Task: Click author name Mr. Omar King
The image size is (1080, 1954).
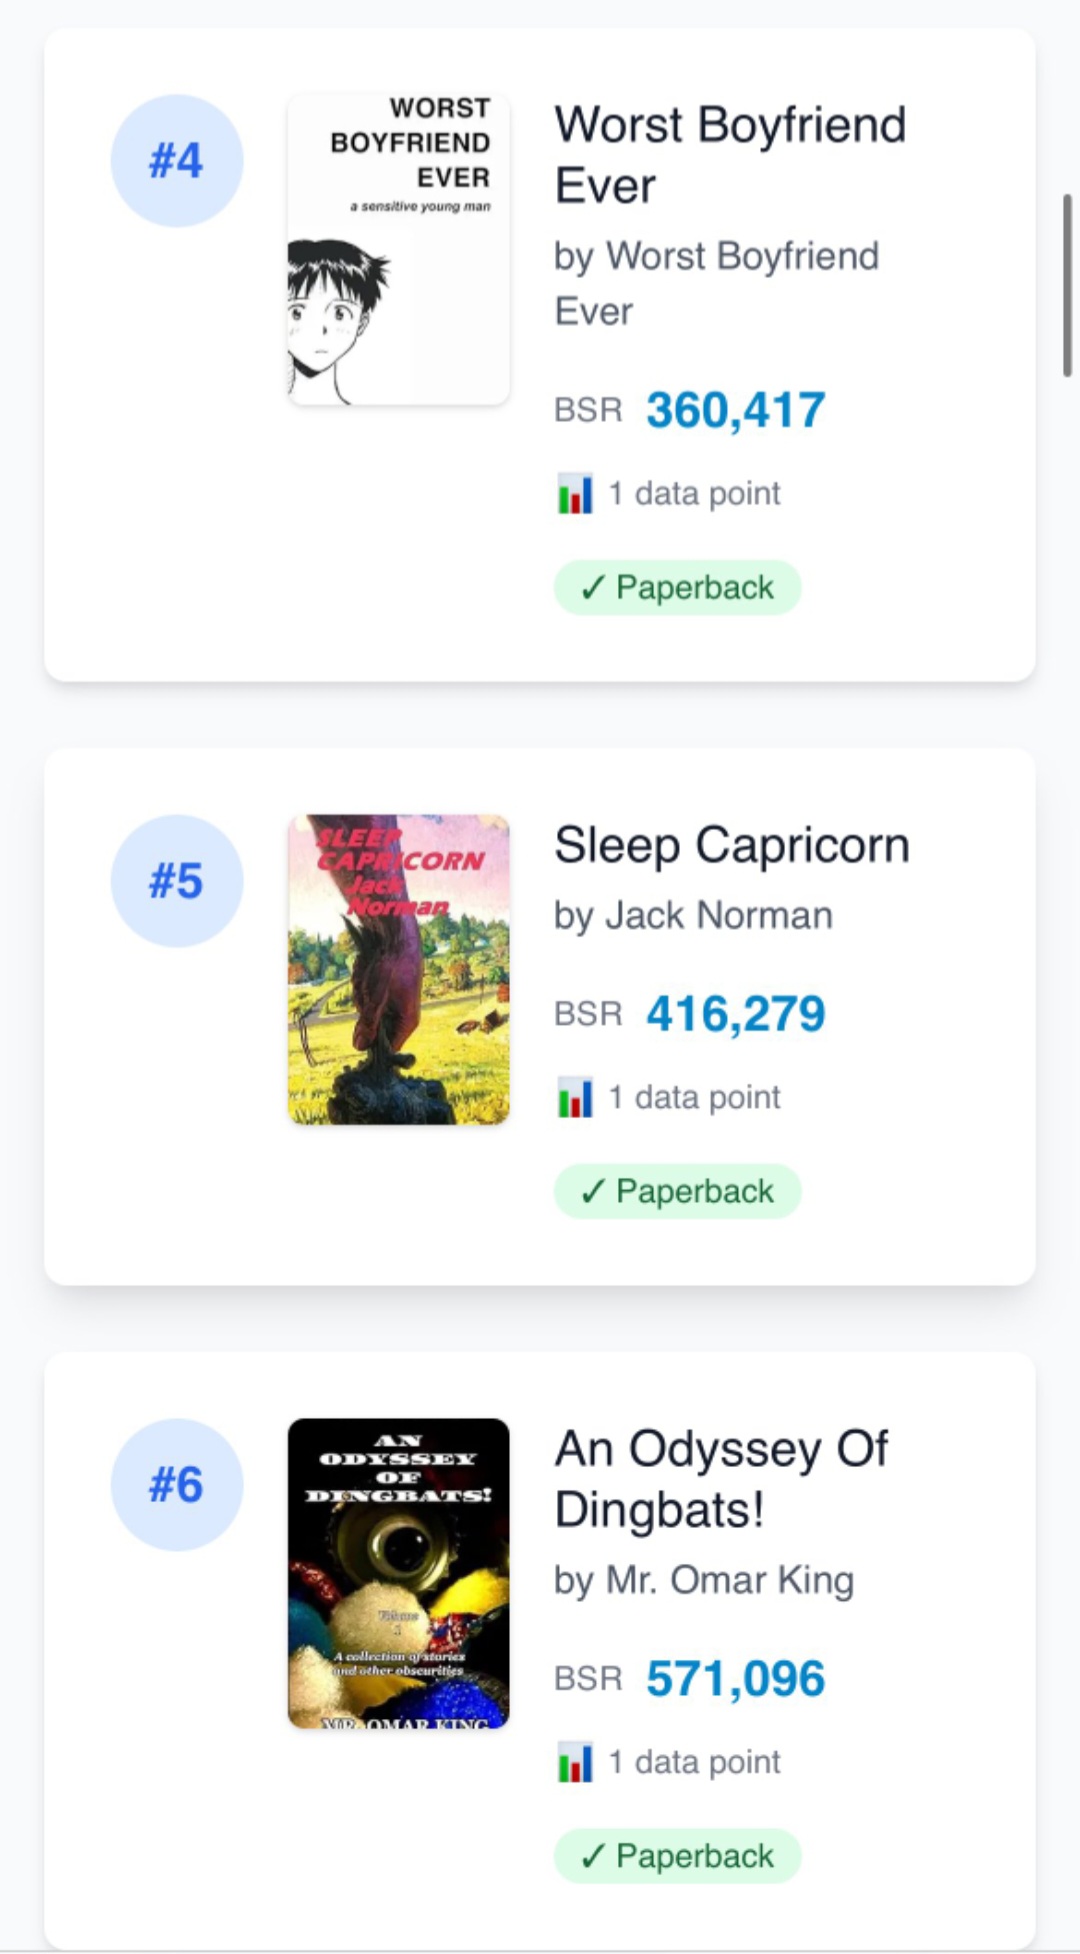Action: (729, 1580)
